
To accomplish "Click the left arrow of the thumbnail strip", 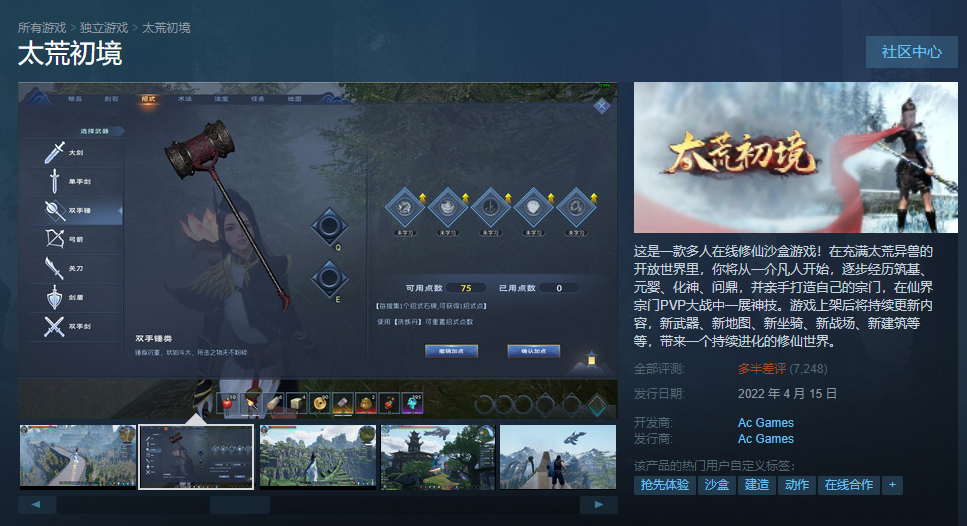I will (37, 504).
